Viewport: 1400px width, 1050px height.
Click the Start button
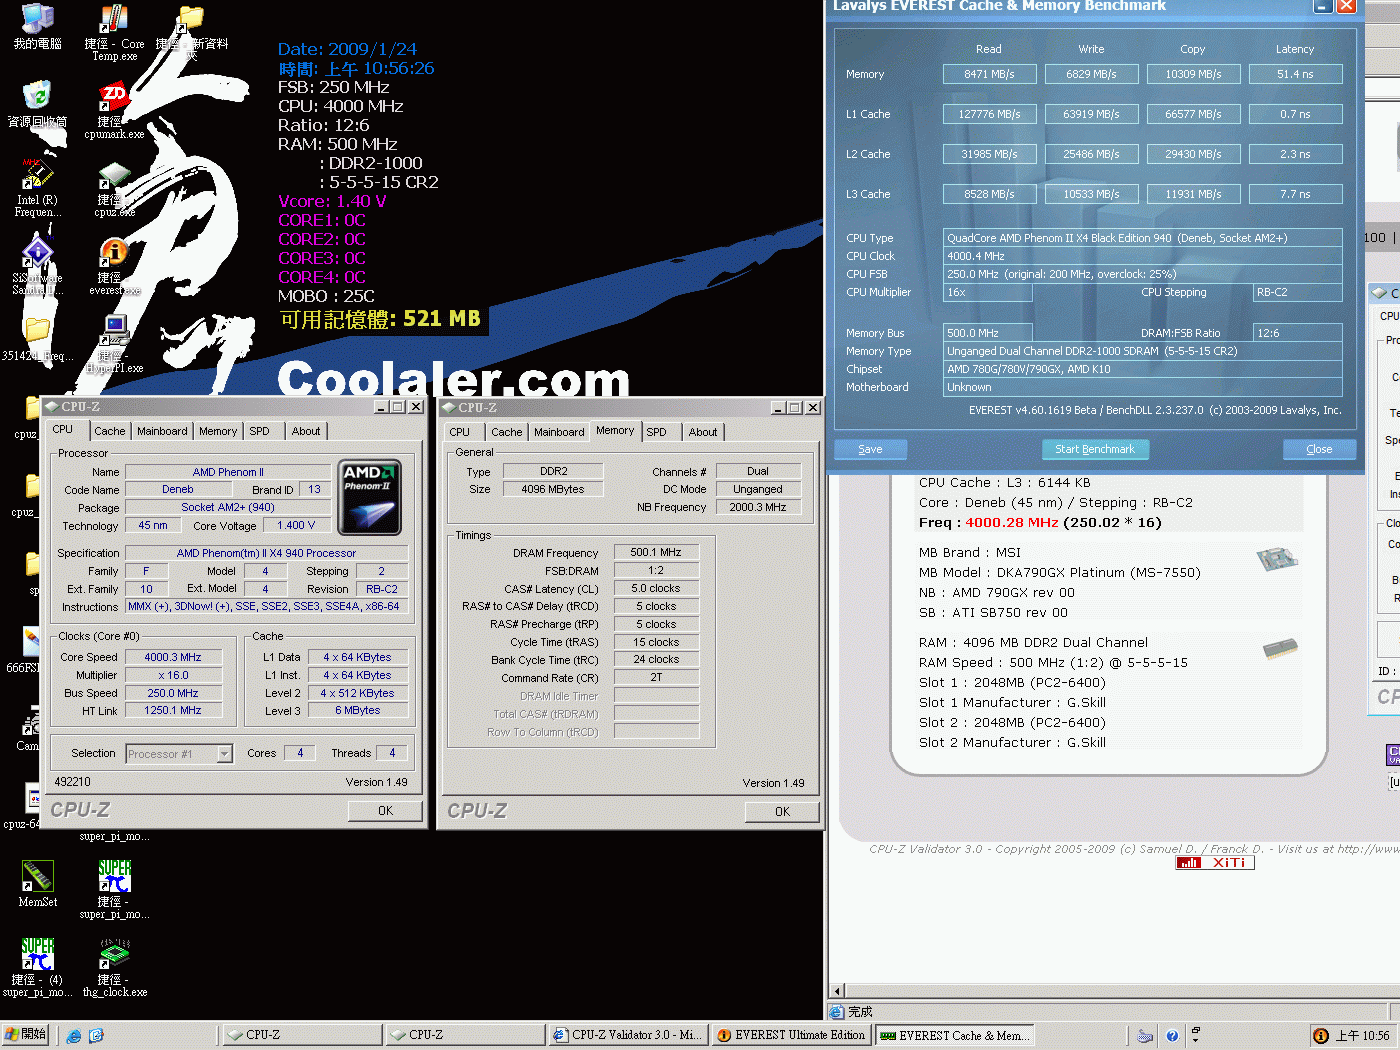27,1035
